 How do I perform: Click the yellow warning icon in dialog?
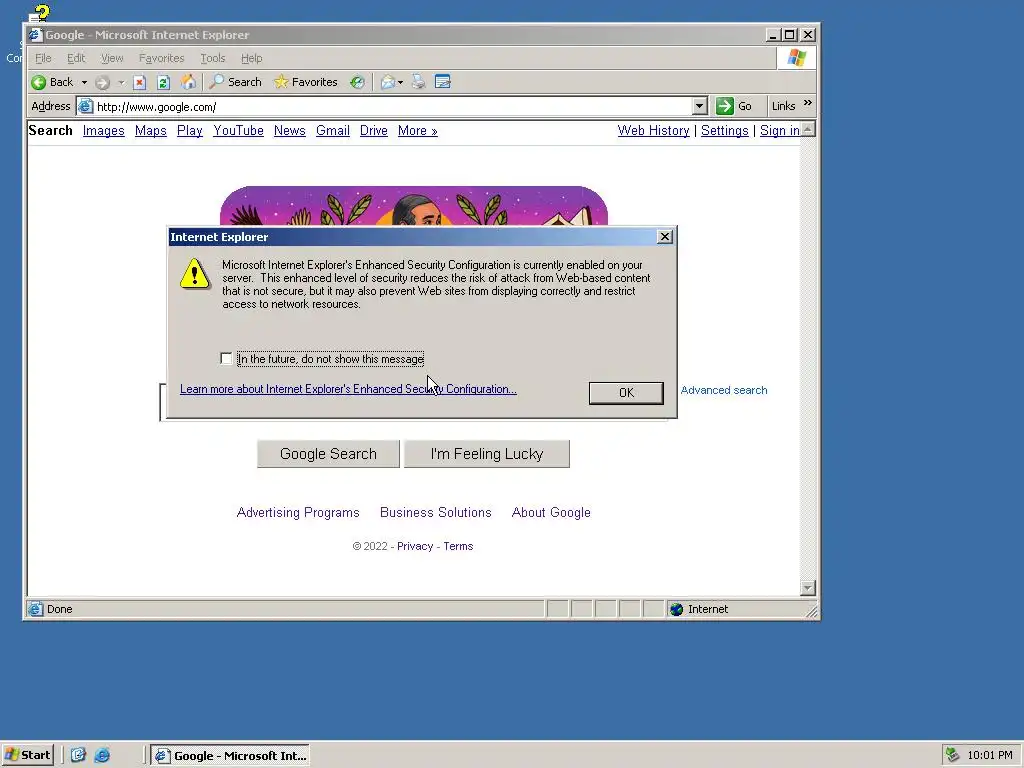tap(195, 273)
